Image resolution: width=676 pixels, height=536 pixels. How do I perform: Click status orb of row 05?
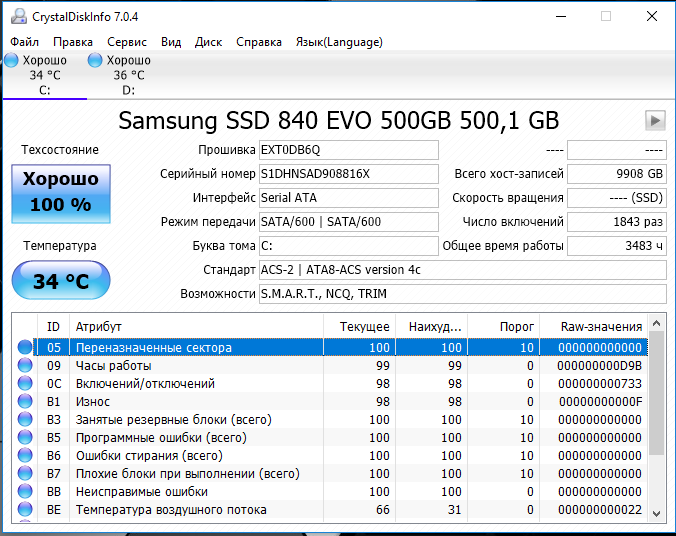click(25, 347)
